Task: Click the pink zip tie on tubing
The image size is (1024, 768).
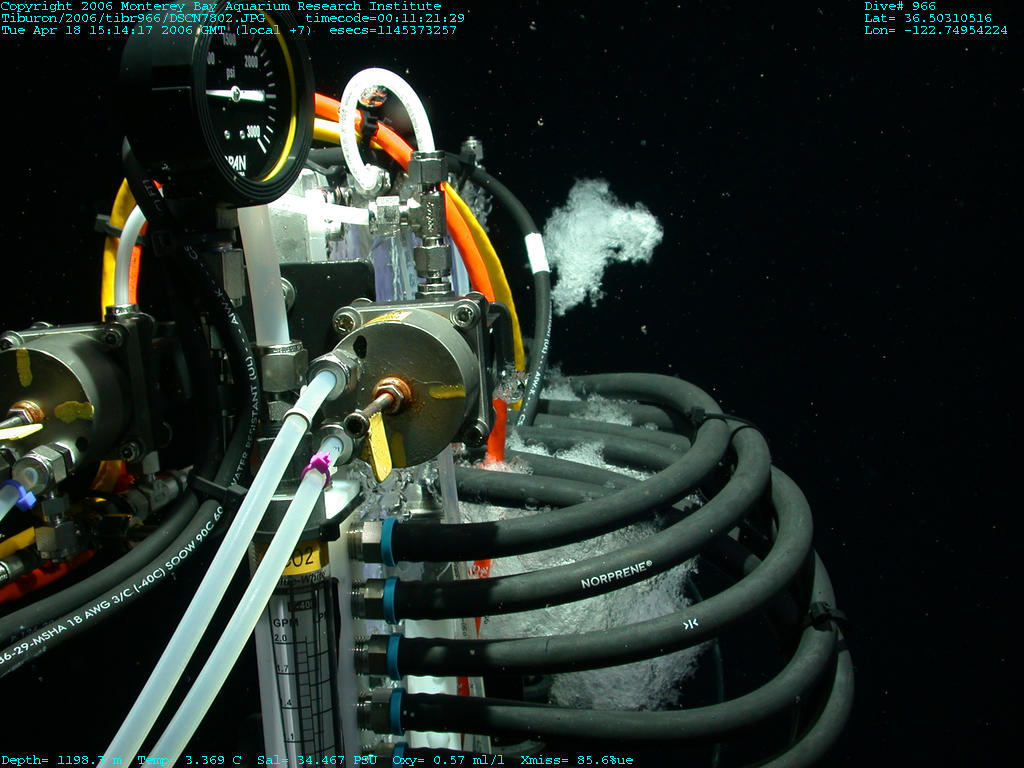Action: [x=320, y=466]
